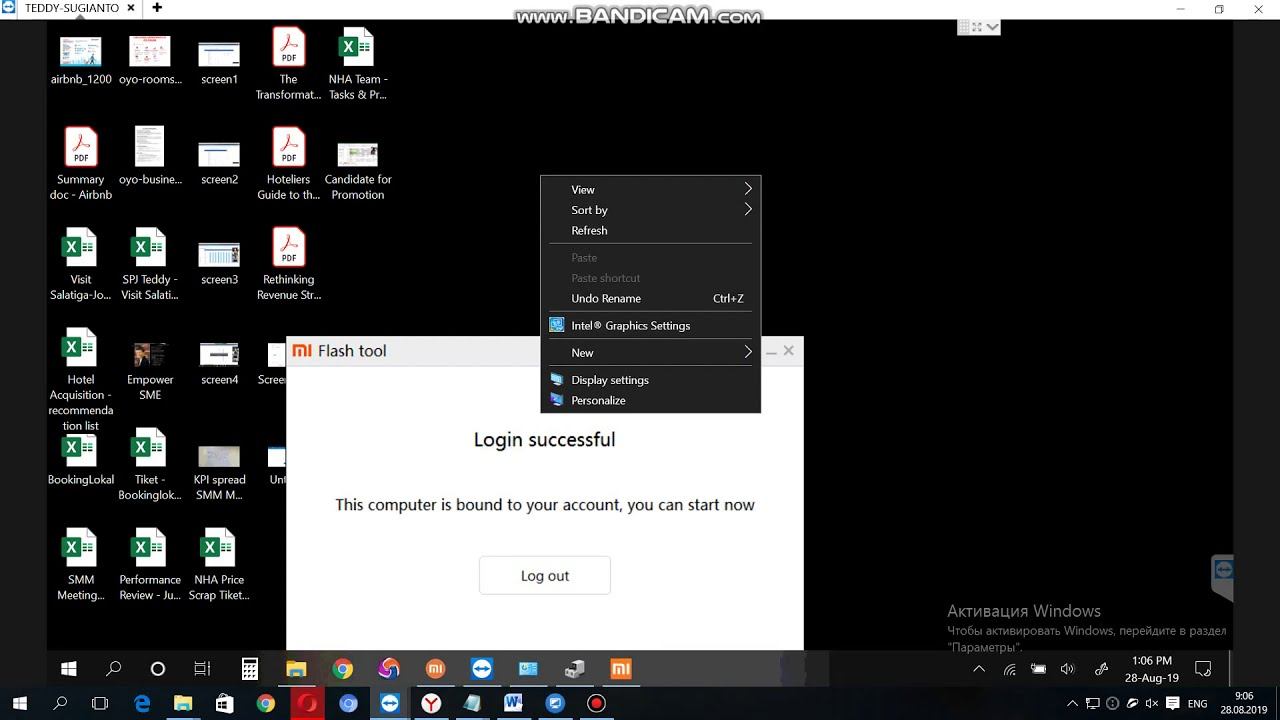Open remote notification center icon
This screenshot has height=720, width=1280.
[x=1204, y=669]
